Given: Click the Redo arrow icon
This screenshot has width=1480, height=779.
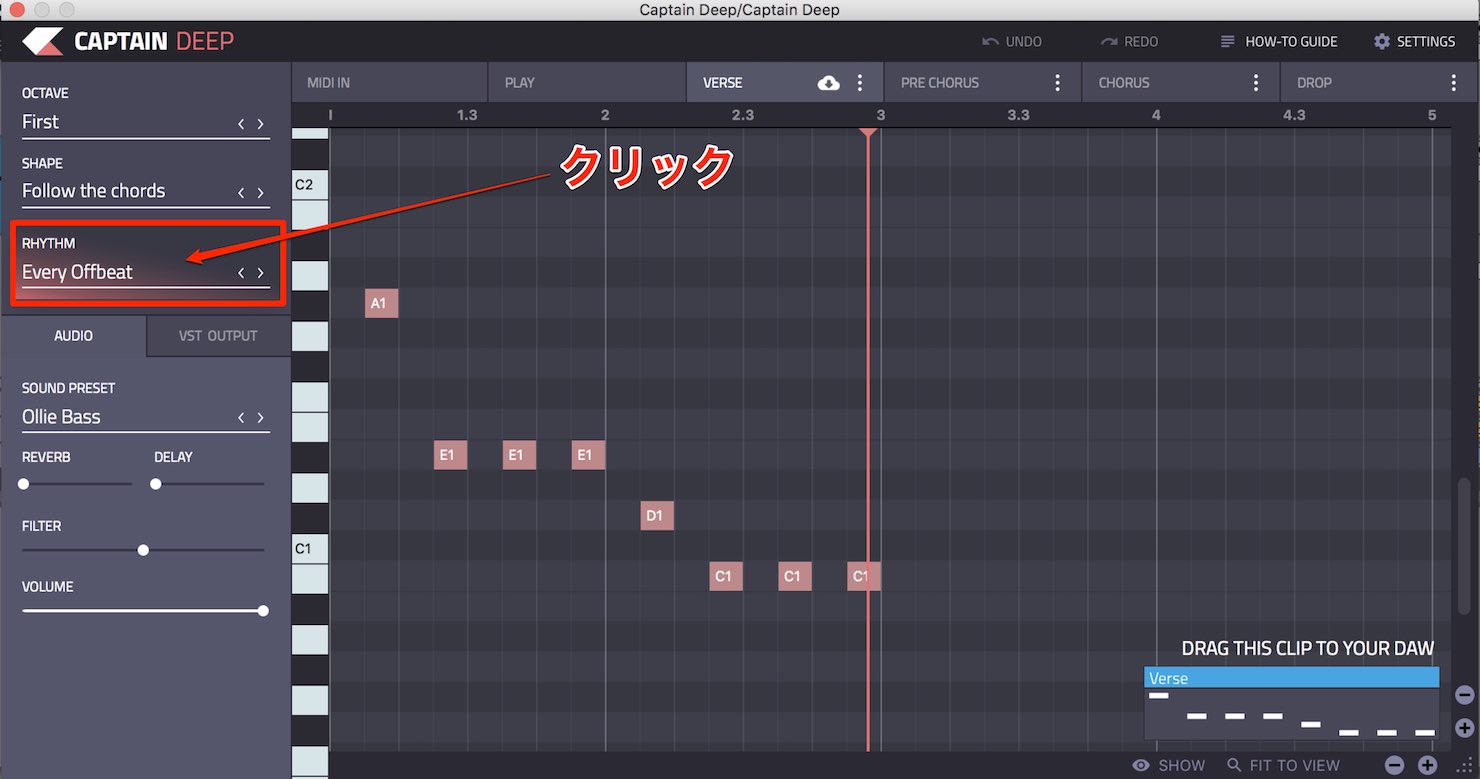Looking at the screenshot, I should [1108, 42].
